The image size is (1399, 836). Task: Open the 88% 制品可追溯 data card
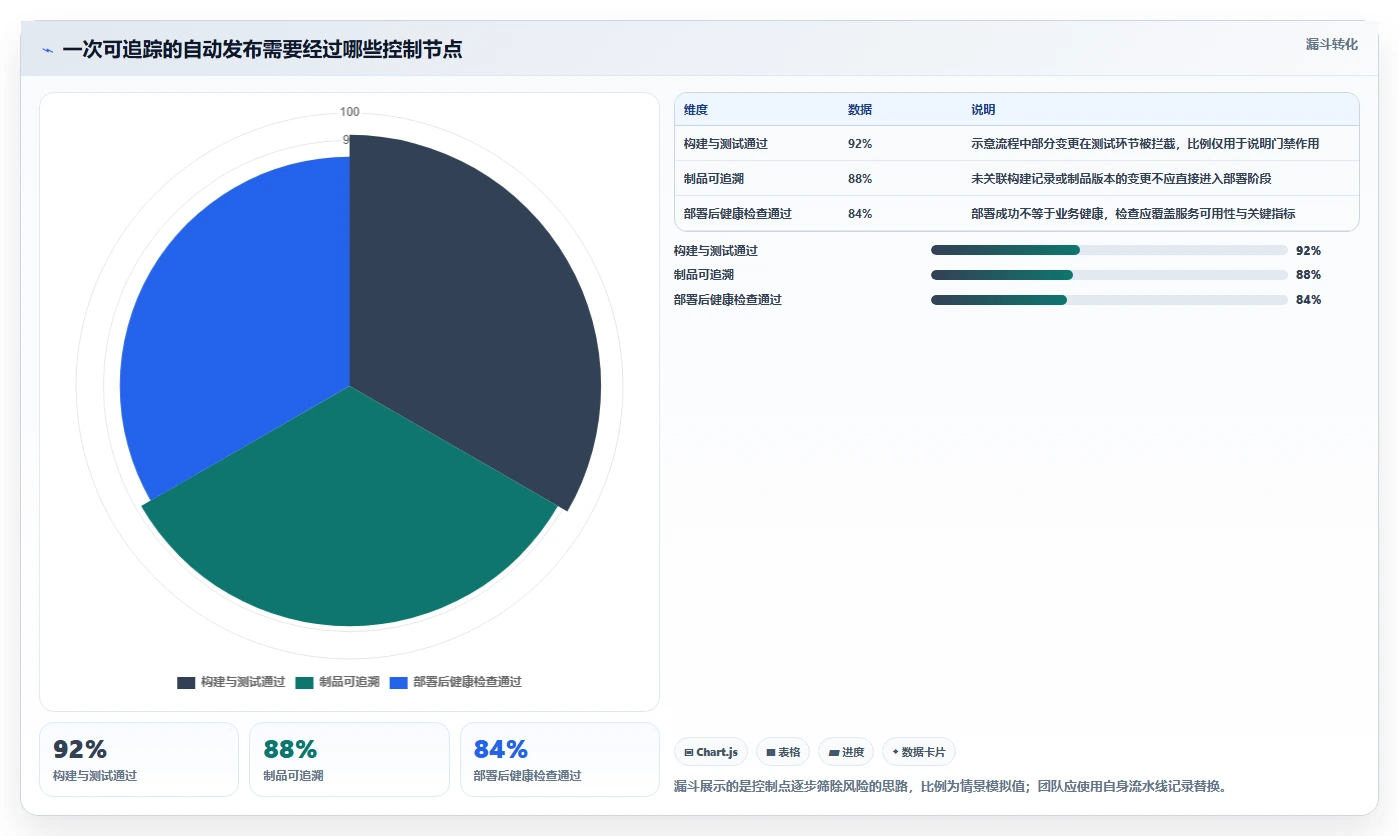[x=349, y=760]
